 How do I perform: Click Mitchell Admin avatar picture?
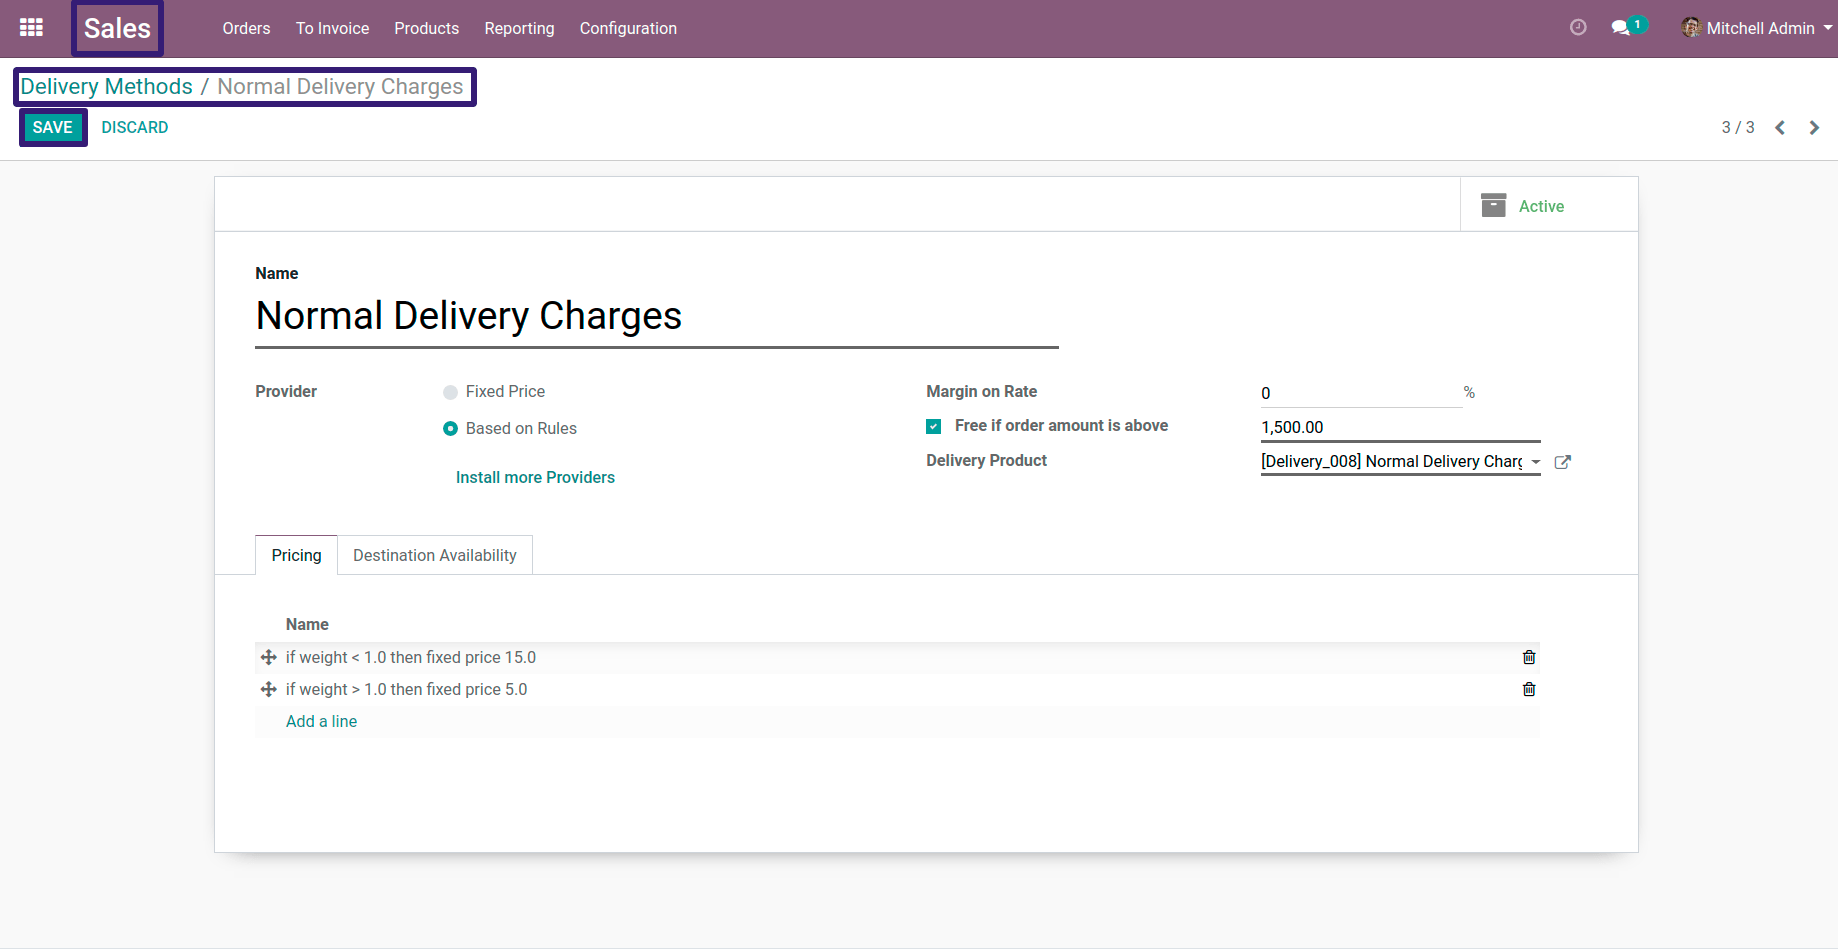pos(1691,28)
